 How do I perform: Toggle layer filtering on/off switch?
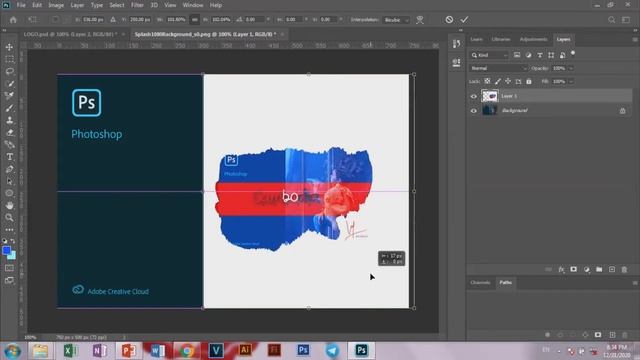pyautogui.click(x=573, y=53)
